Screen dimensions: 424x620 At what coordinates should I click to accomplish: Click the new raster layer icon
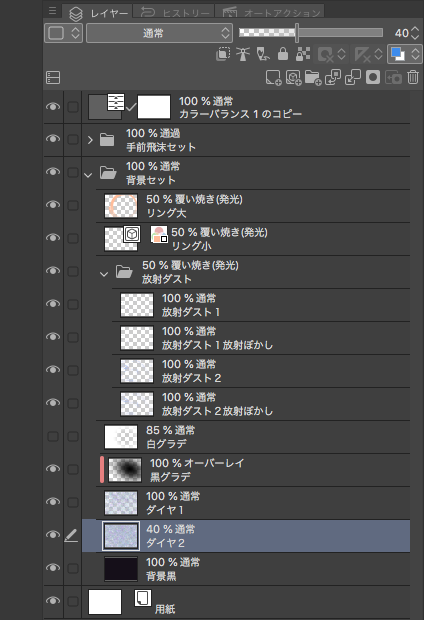coord(273,78)
